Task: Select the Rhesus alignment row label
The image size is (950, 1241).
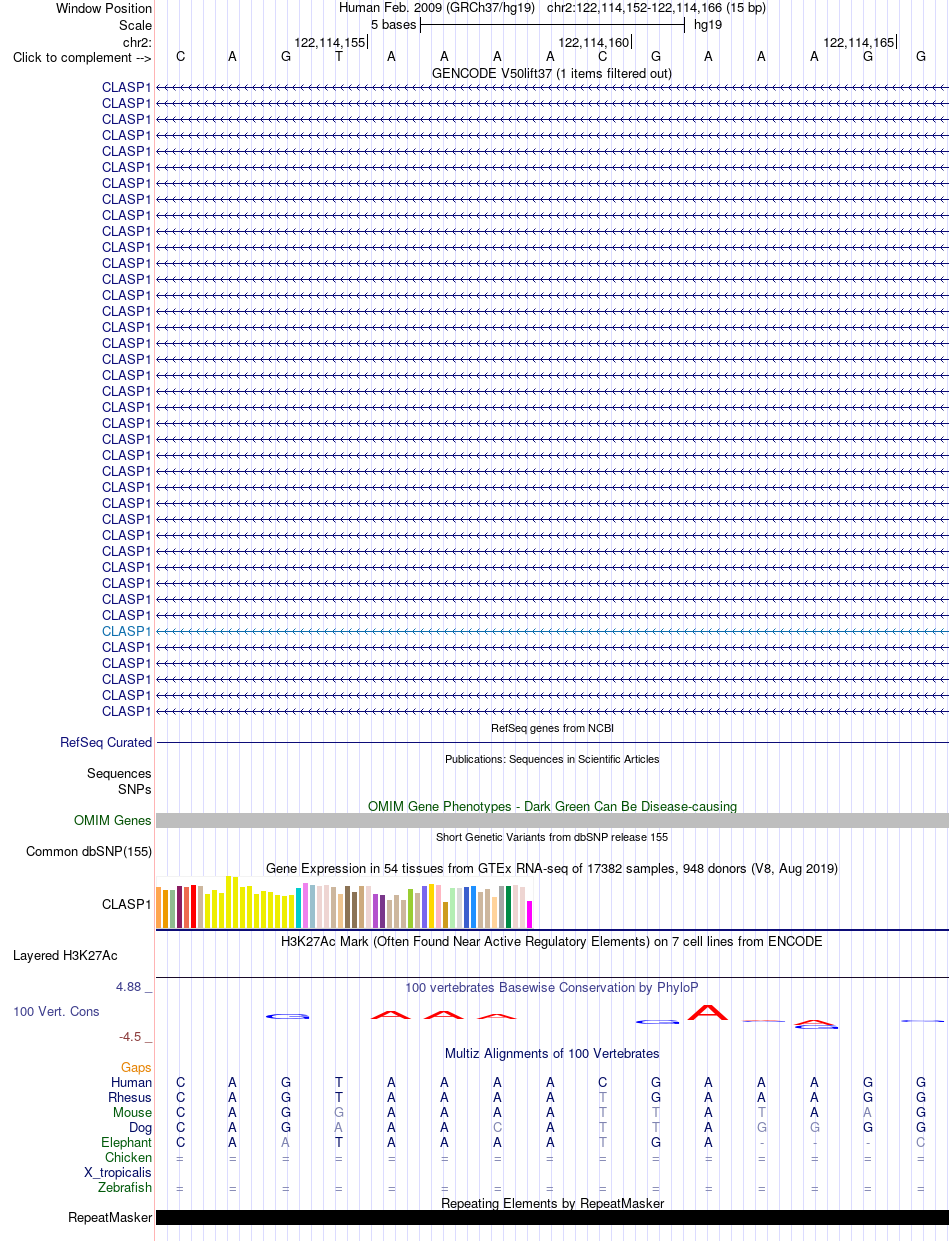Action: pyautogui.click(x=130, y=1097)
